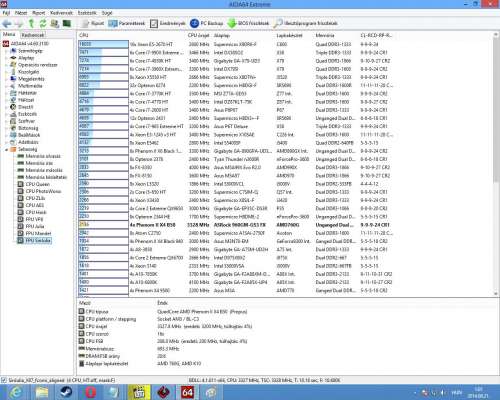Click the driver updates search toolbar button
500x400 pixels.
(306, 23)
